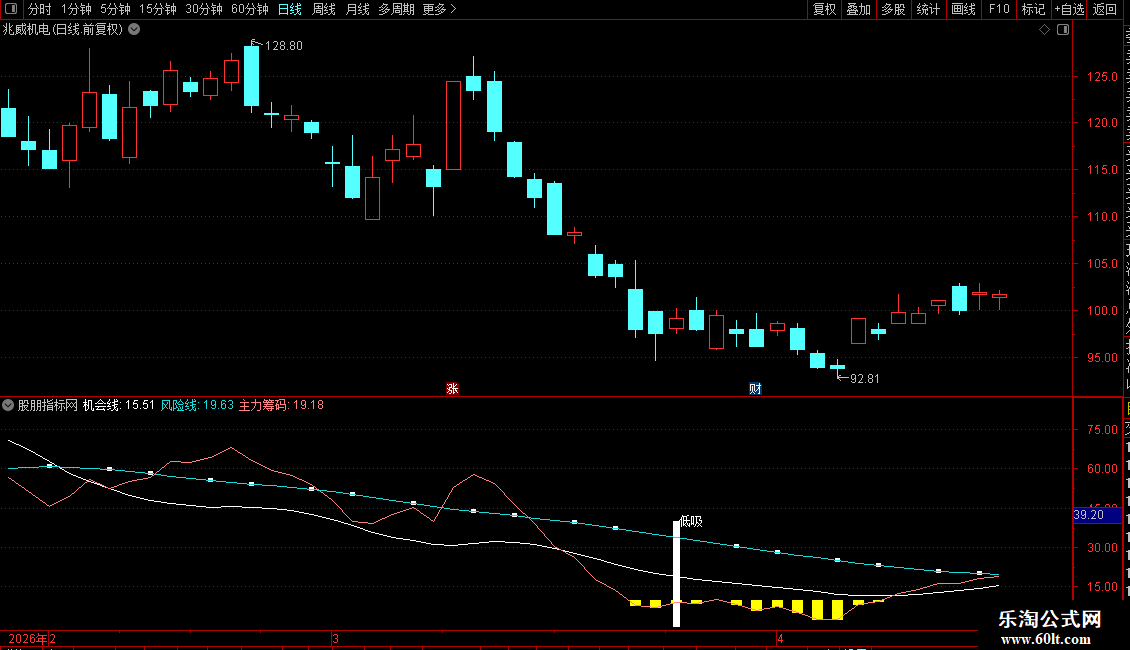Switch to 周线 weekly chart
Screen dimensions: 1130x650
[324, 9]
